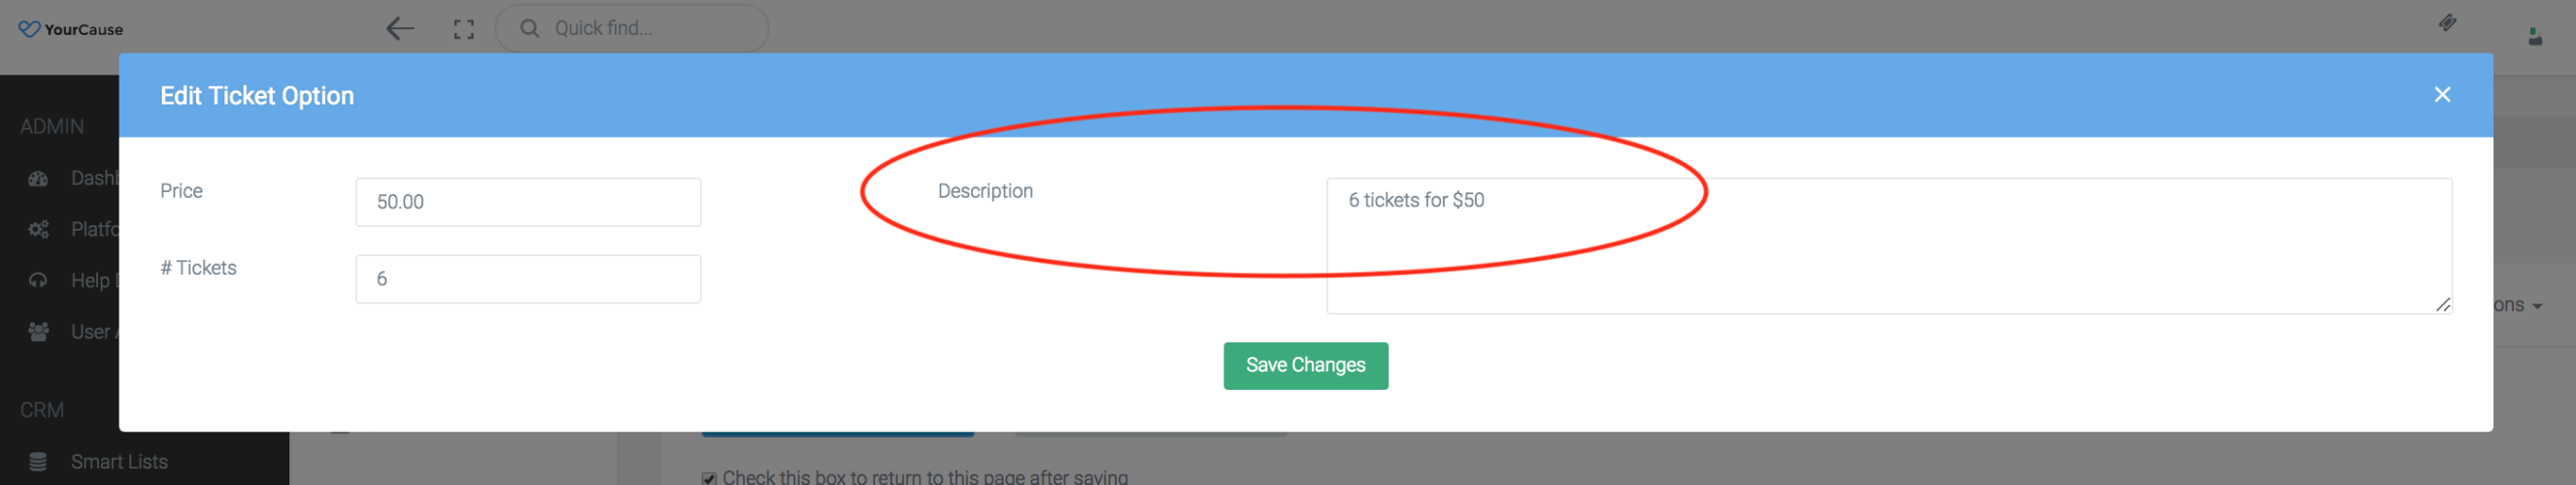Toggle fullscreen with the expand icon

[463, 29]
